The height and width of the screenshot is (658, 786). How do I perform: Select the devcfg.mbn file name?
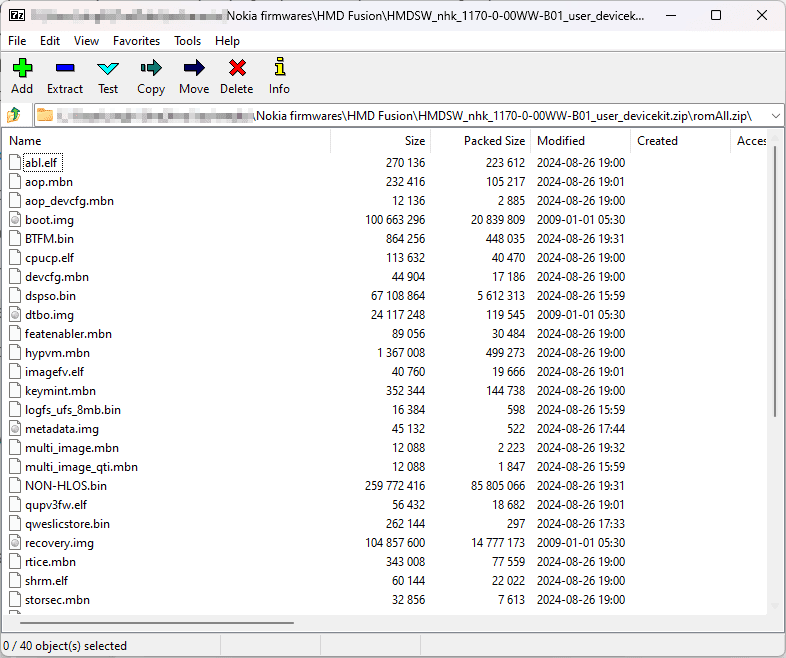click(x=57, y=277)
